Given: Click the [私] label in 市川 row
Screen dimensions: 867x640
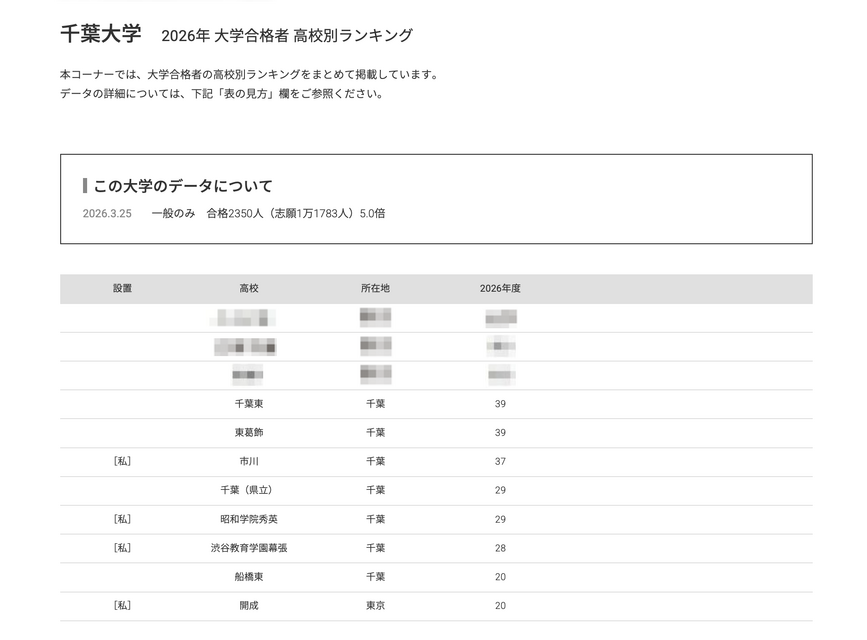Looking at the screenshot, I should pyautogui.click(x=122, y=461).
